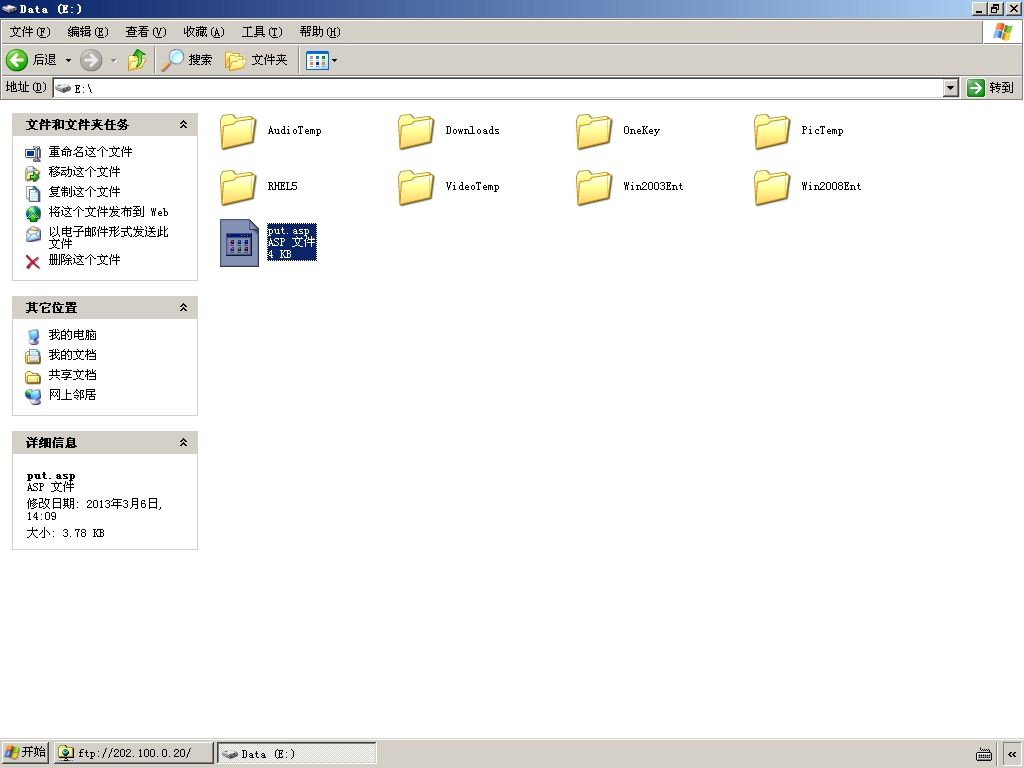Screen dimensions: 1024x768
Task: Click in the address field E:\
Action: (x=498, y=88)
